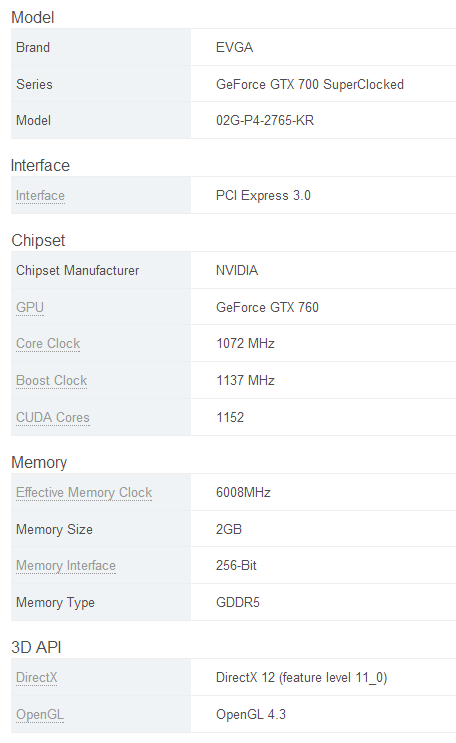Click the GeForce GTX 760 value

click(267, 308)
